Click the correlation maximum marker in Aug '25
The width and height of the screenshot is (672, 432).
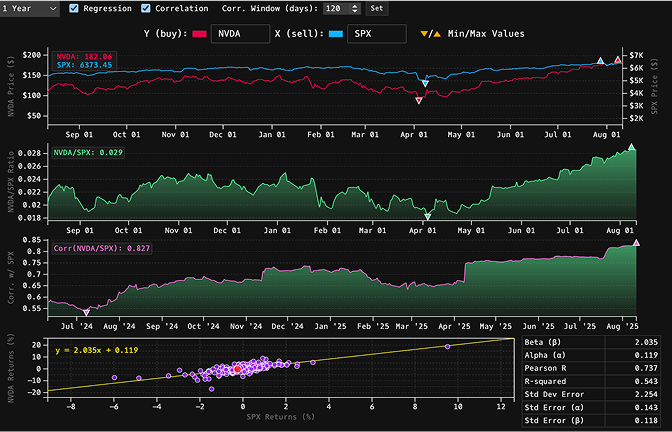coord(636,243)
